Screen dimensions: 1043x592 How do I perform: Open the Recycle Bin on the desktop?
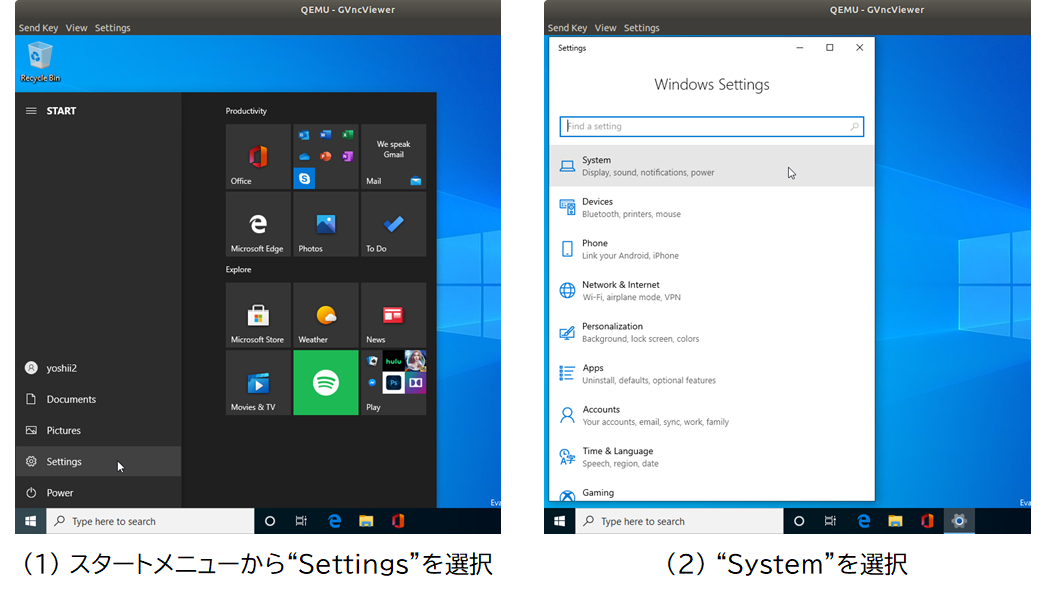pyautogui.click(x=39, y=56)
